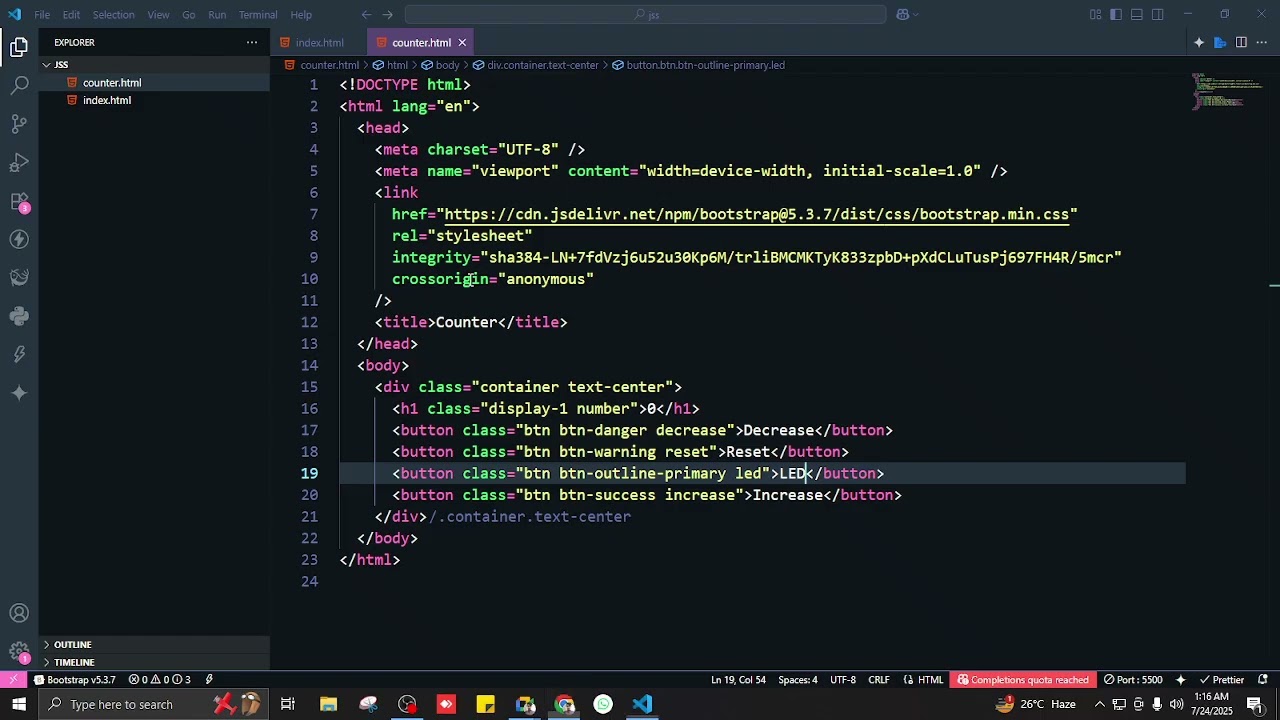Open the Source Control view
Screen dimensions: 1280x720
[19, 124]
